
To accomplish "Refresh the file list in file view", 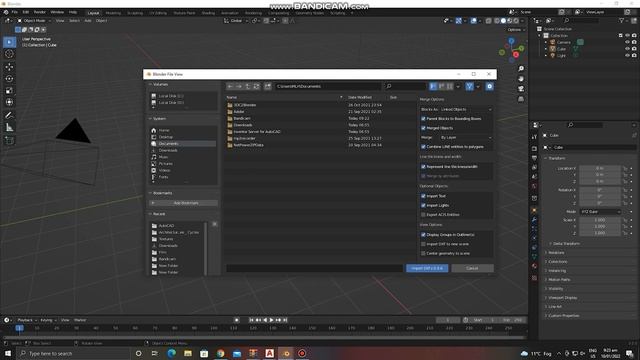I will 256,87.
